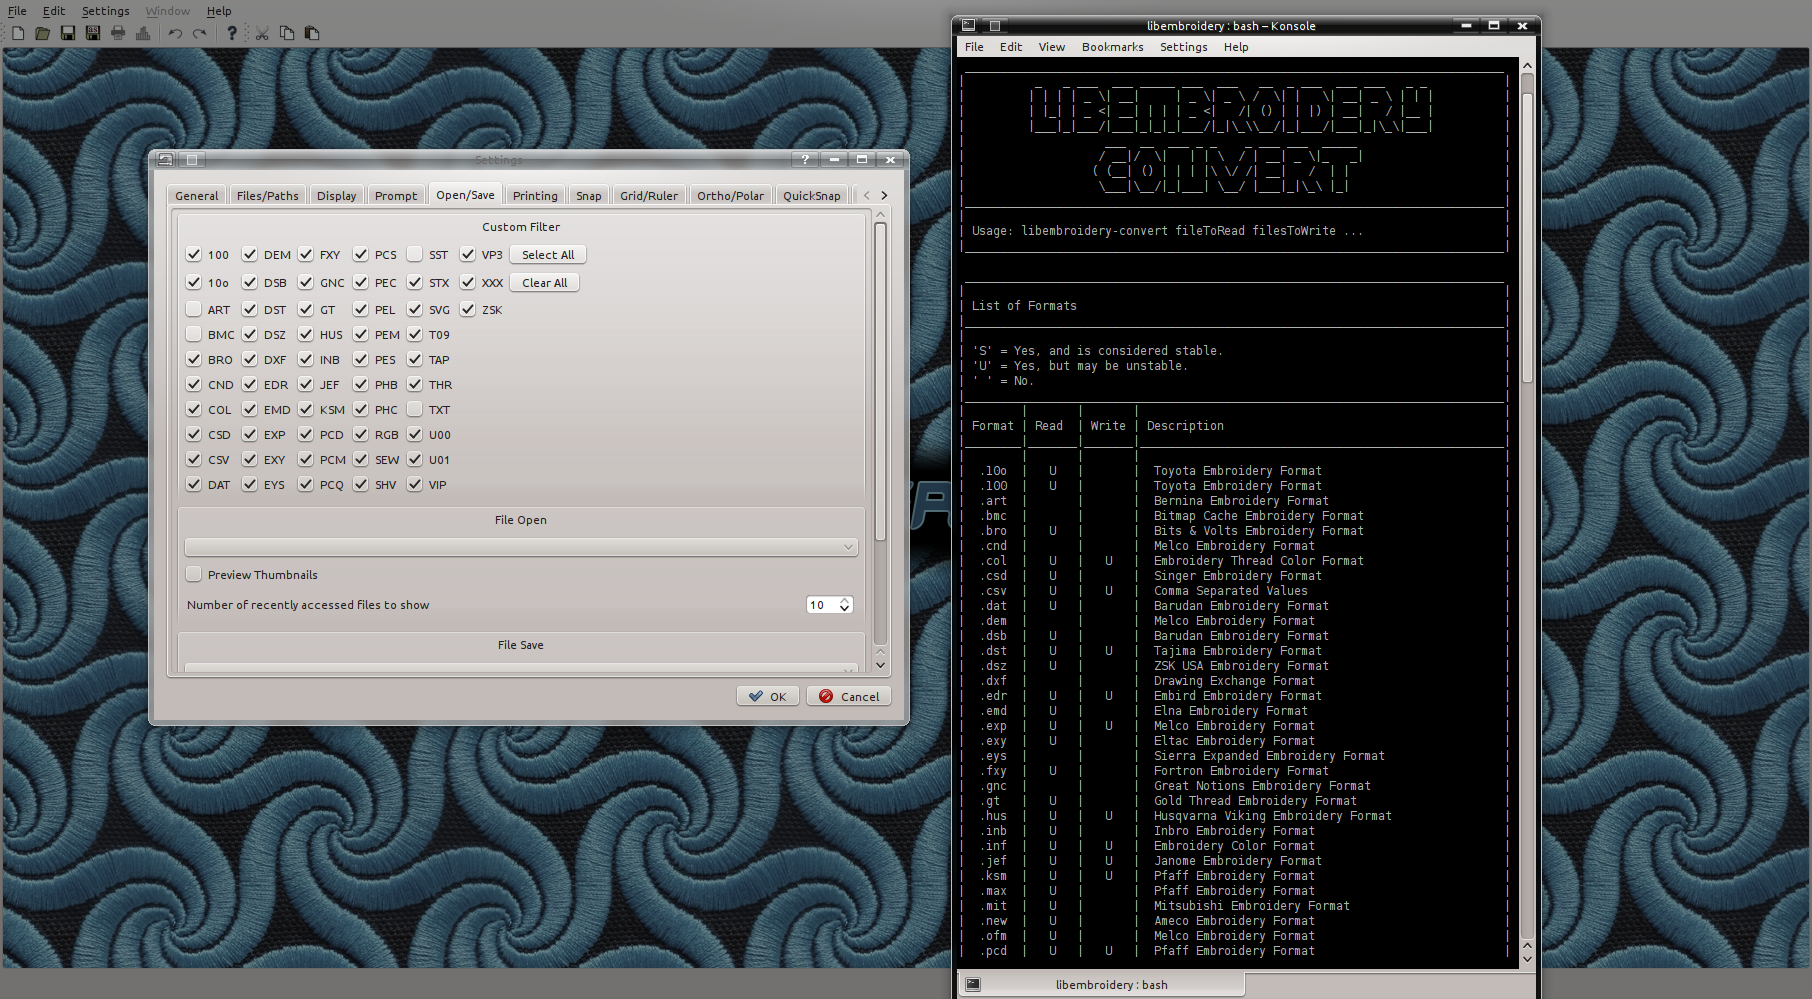Click the Print toolbar icon

tap(118, 33)
